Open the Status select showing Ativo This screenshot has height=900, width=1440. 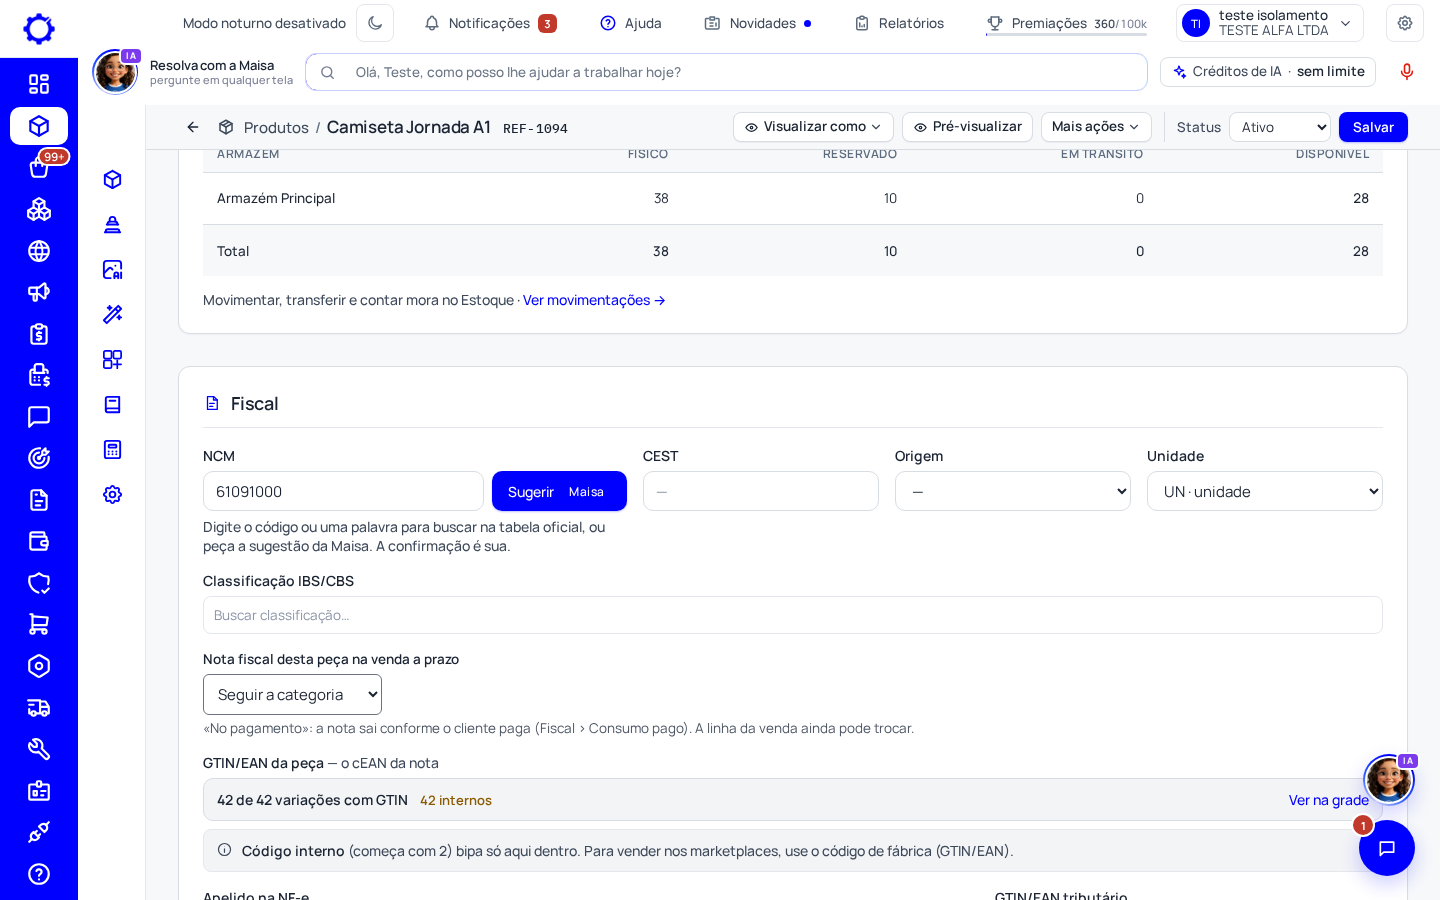click(x=1280, y=127)
